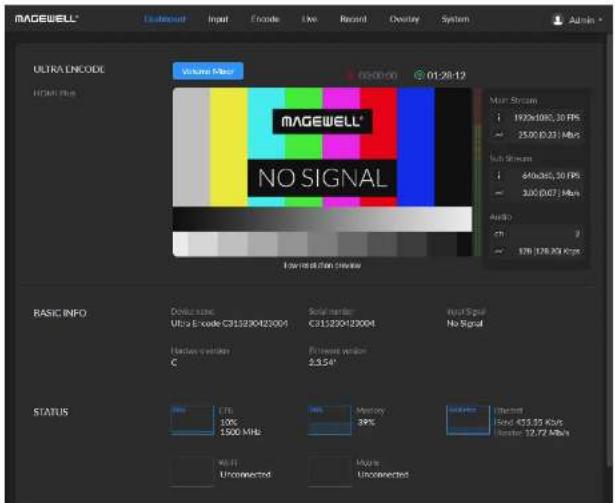The height and width of the screenshot is (503, 615).
Task: Click the CPU usage graph
Action: [x=192, y=420]
